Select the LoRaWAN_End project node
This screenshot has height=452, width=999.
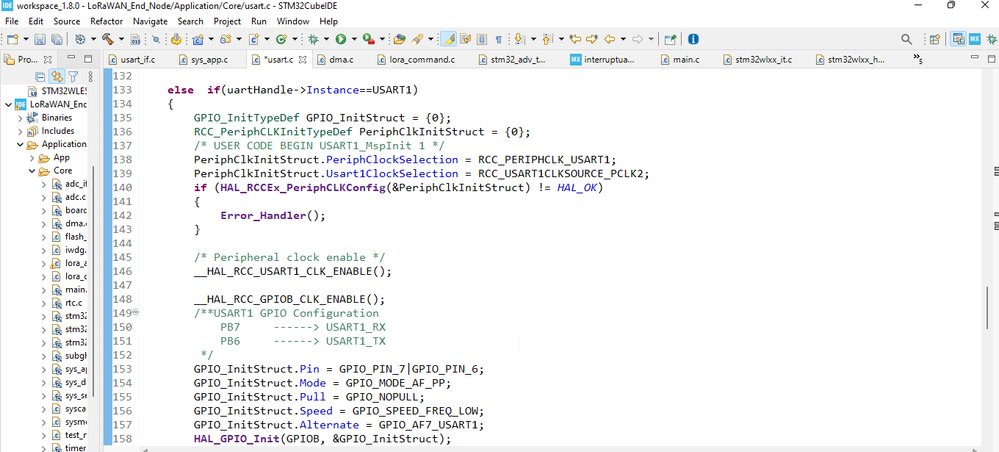pyautogui.click(x=58, y=105)
